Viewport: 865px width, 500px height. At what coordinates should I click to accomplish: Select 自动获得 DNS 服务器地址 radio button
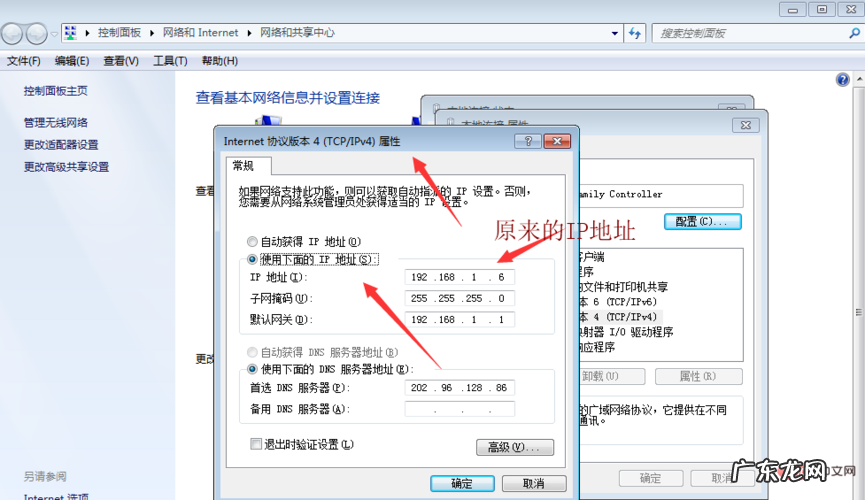coord(252,352)
